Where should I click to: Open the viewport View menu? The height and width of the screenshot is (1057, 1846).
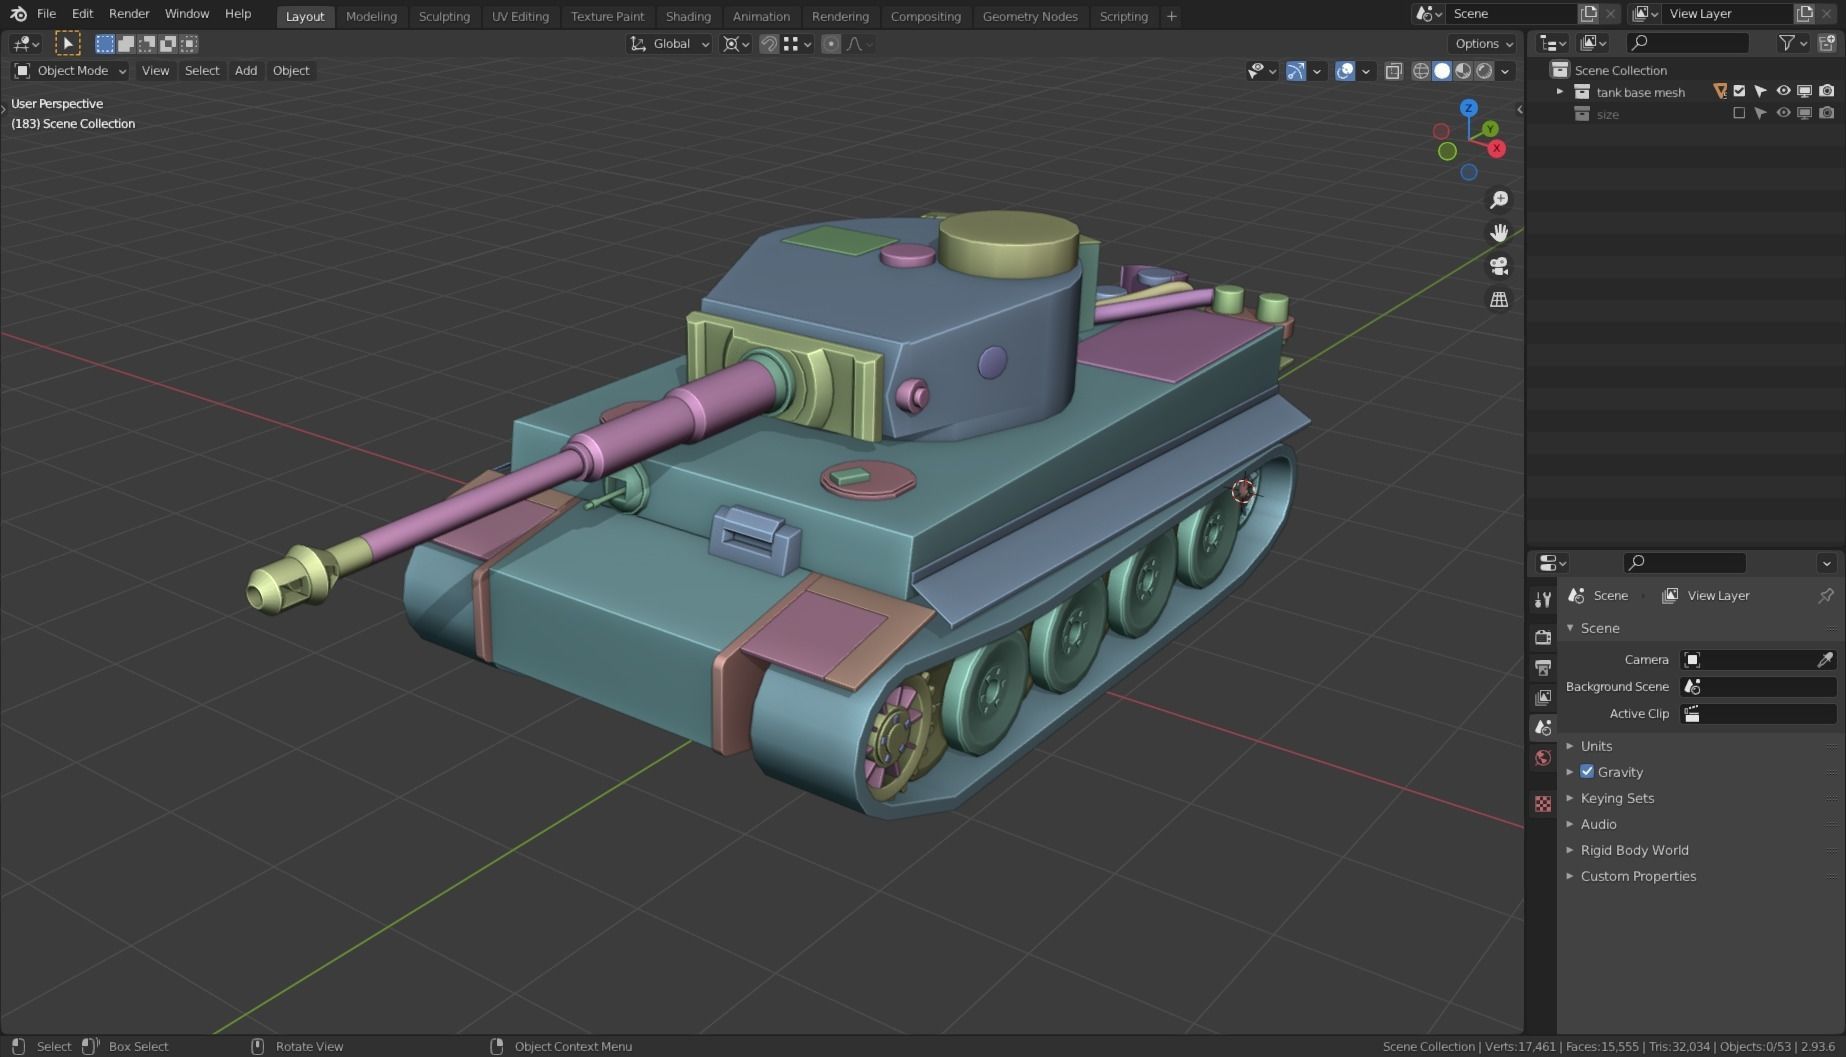pyautogui.click(x=155, y=71)
